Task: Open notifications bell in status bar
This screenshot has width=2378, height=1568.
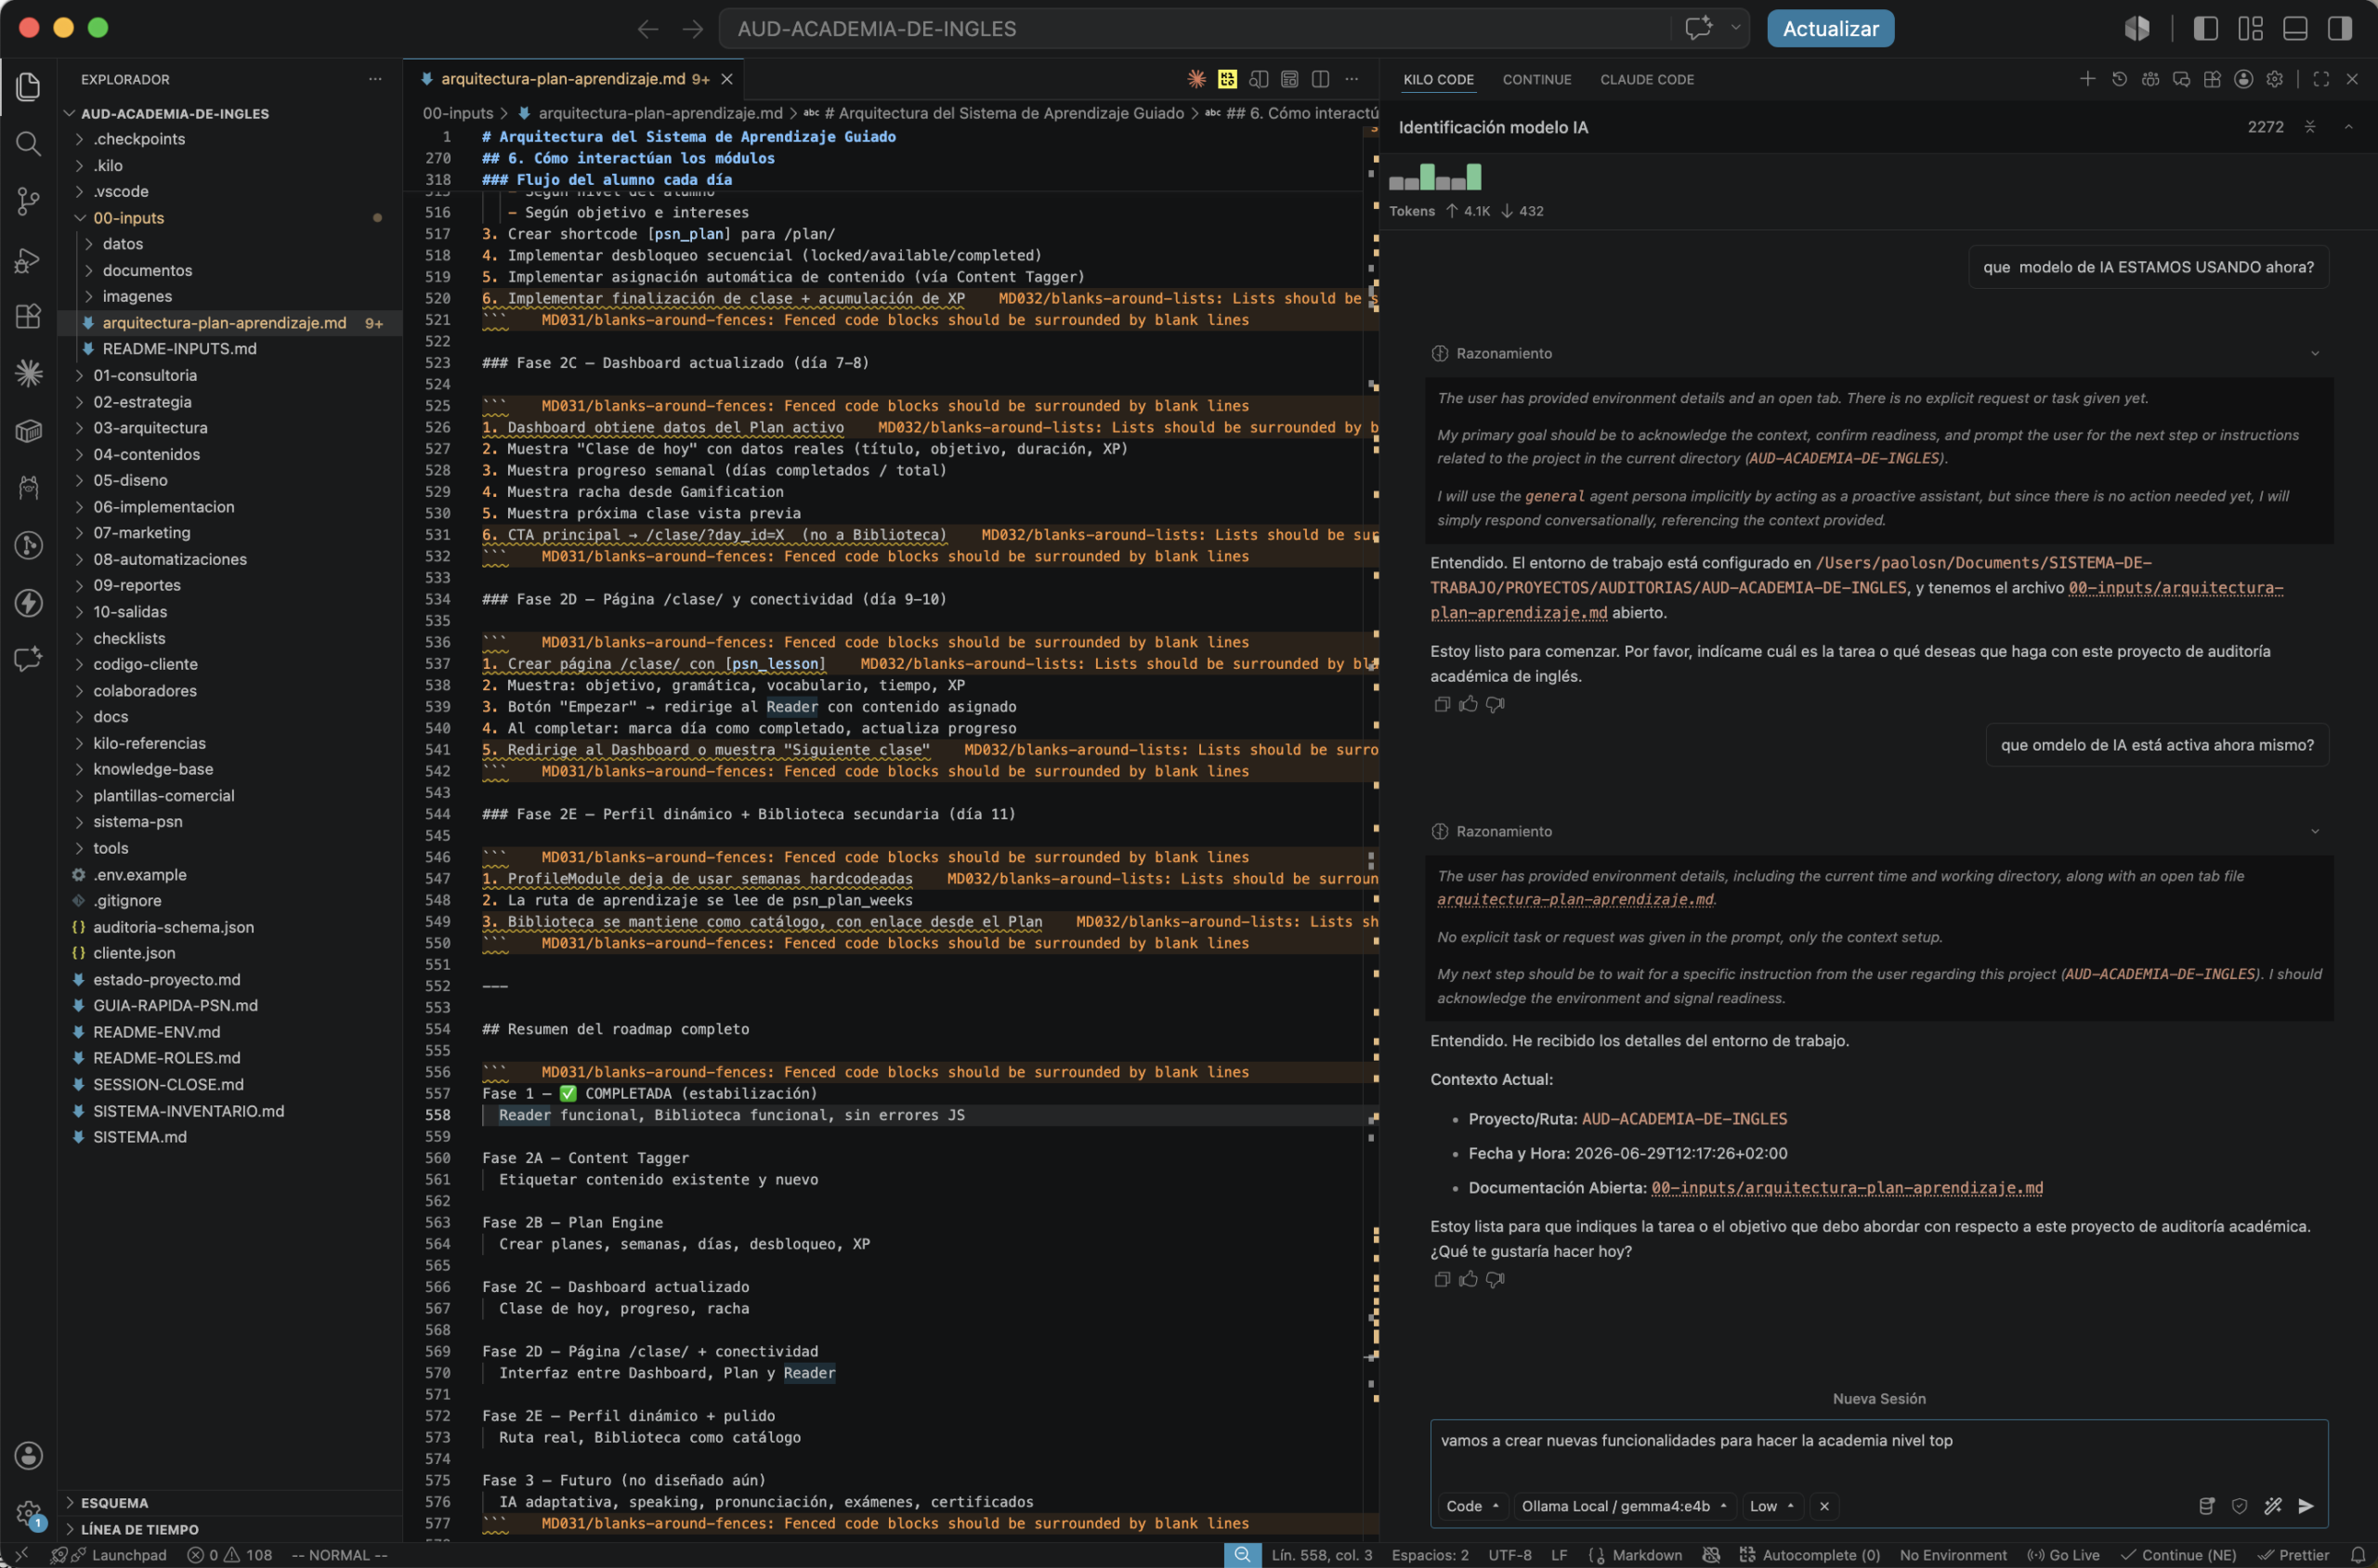Action: click(x=2357, y=1555)
